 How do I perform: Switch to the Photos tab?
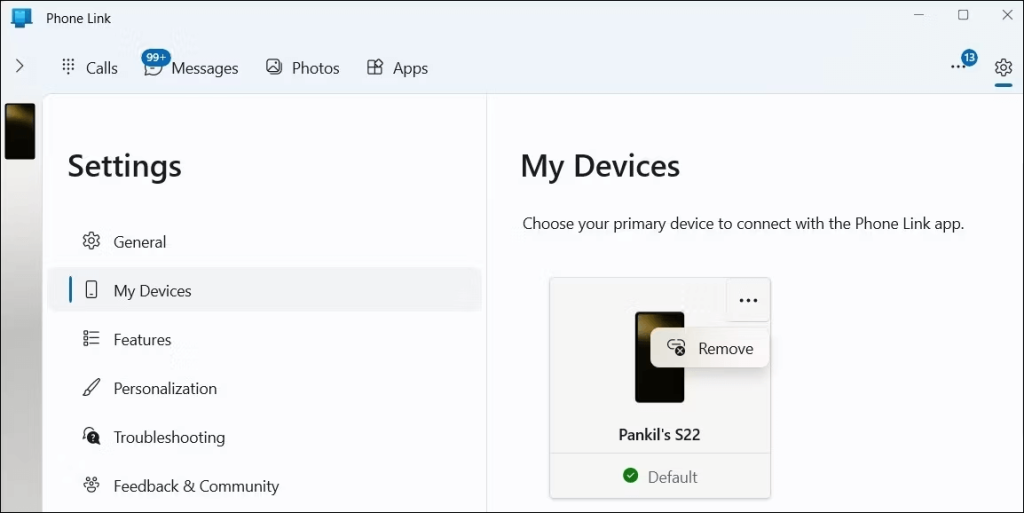[x=302, y=68]
